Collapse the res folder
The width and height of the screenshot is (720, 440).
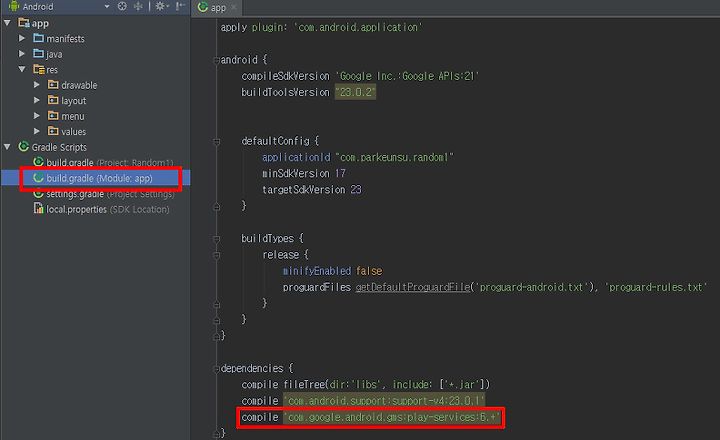pos(22,69)
